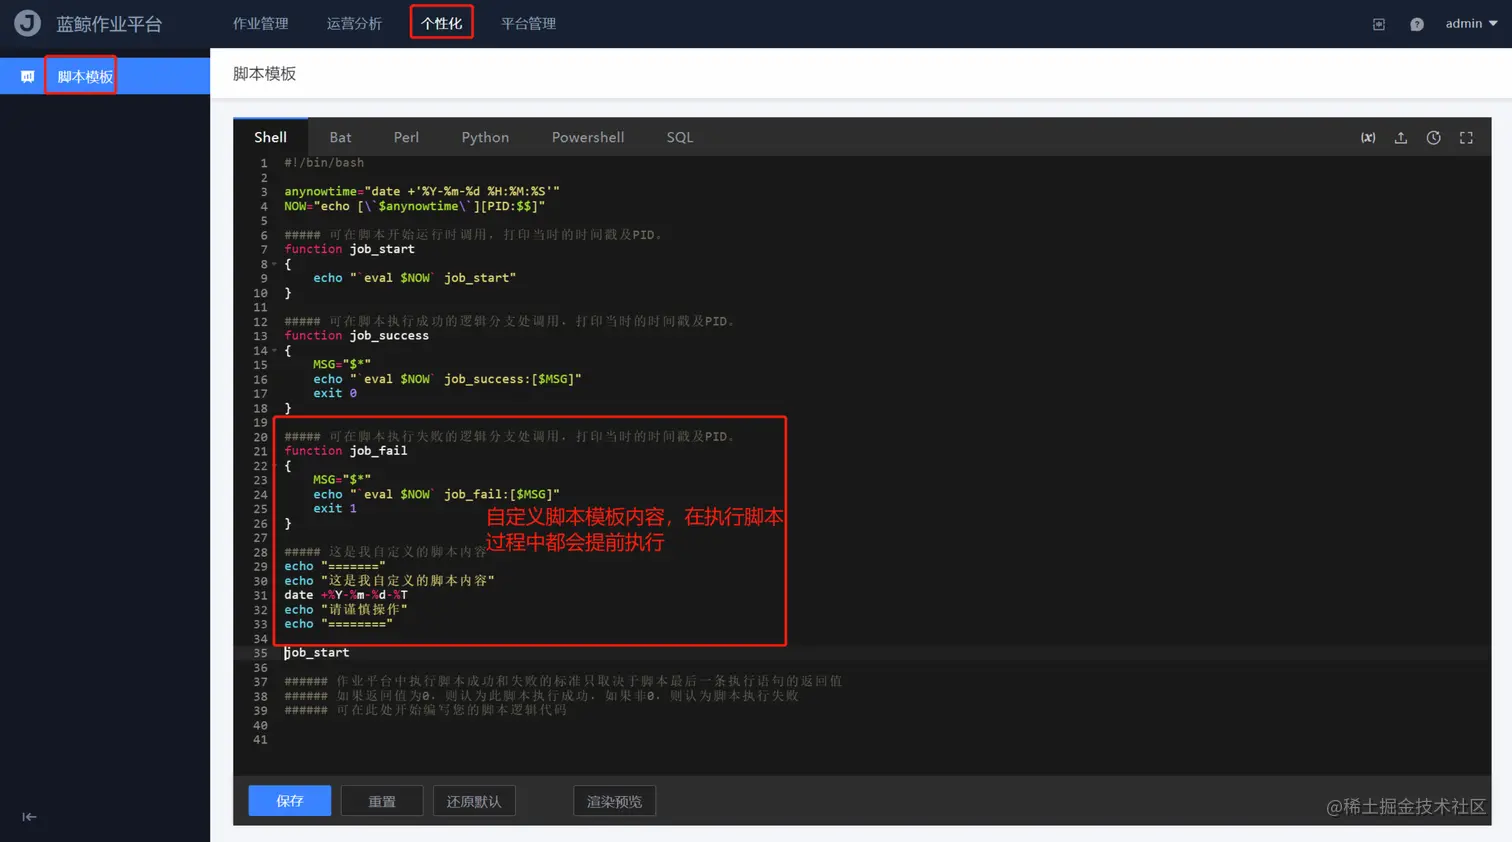Switch to the Shell tab
This screenshot has height=842, width=1512.
point(270,137)
